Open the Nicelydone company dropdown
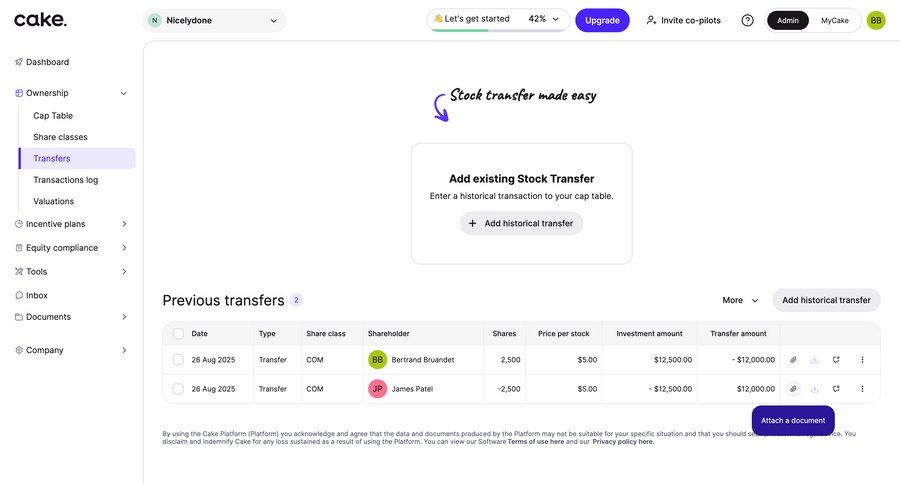This screenshot has height=484, width=900. coord(213,20)
